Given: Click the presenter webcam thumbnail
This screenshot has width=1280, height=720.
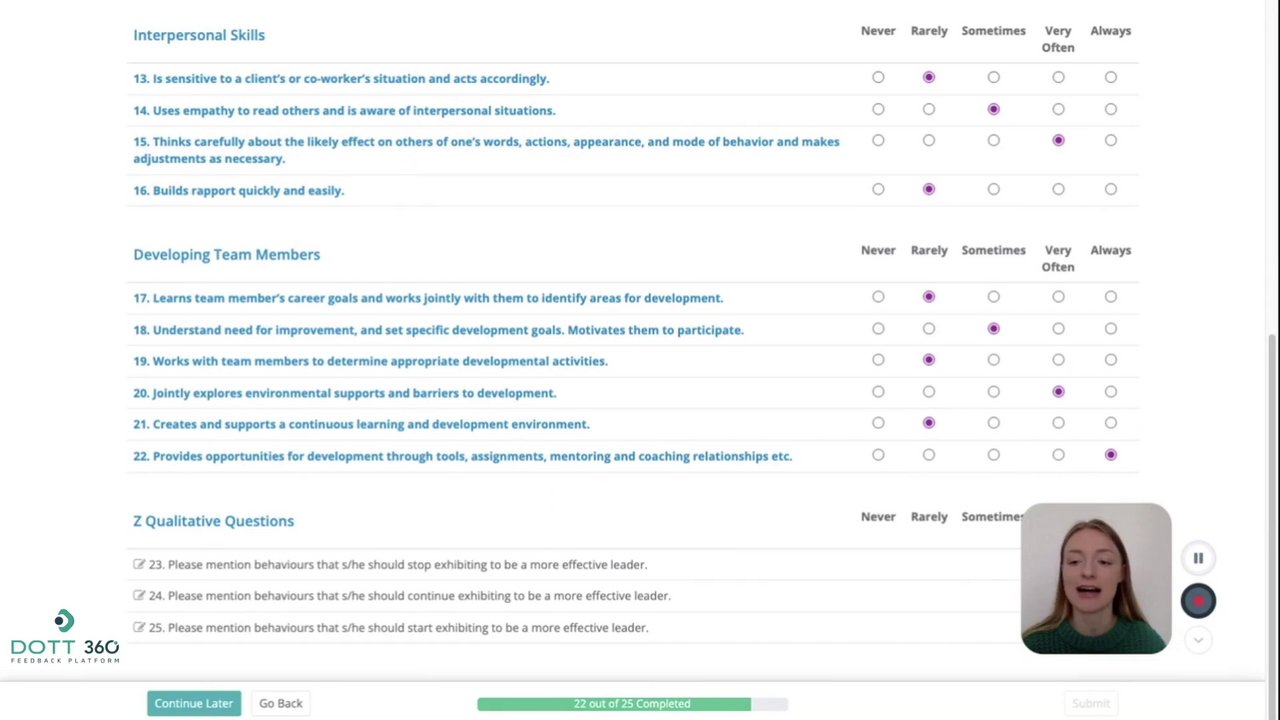Looking at the screenshot, I should click(x=1096, y=579).
